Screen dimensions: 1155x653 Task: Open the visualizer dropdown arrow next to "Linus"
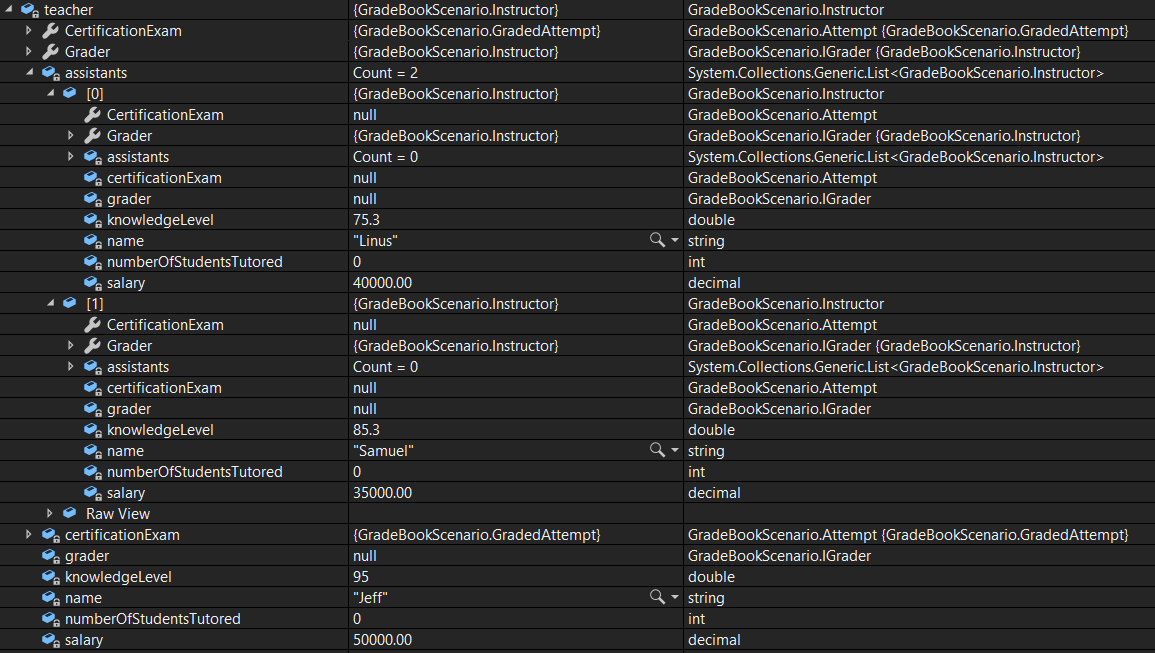pos(675,240)
